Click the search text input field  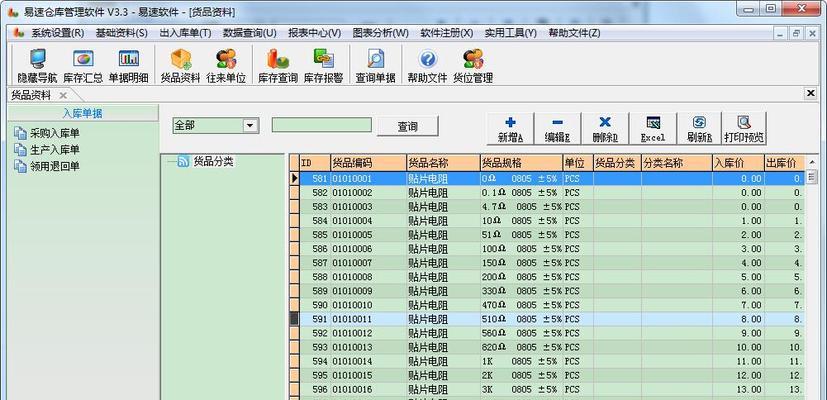pyautogui.click(x=322, y=125)
